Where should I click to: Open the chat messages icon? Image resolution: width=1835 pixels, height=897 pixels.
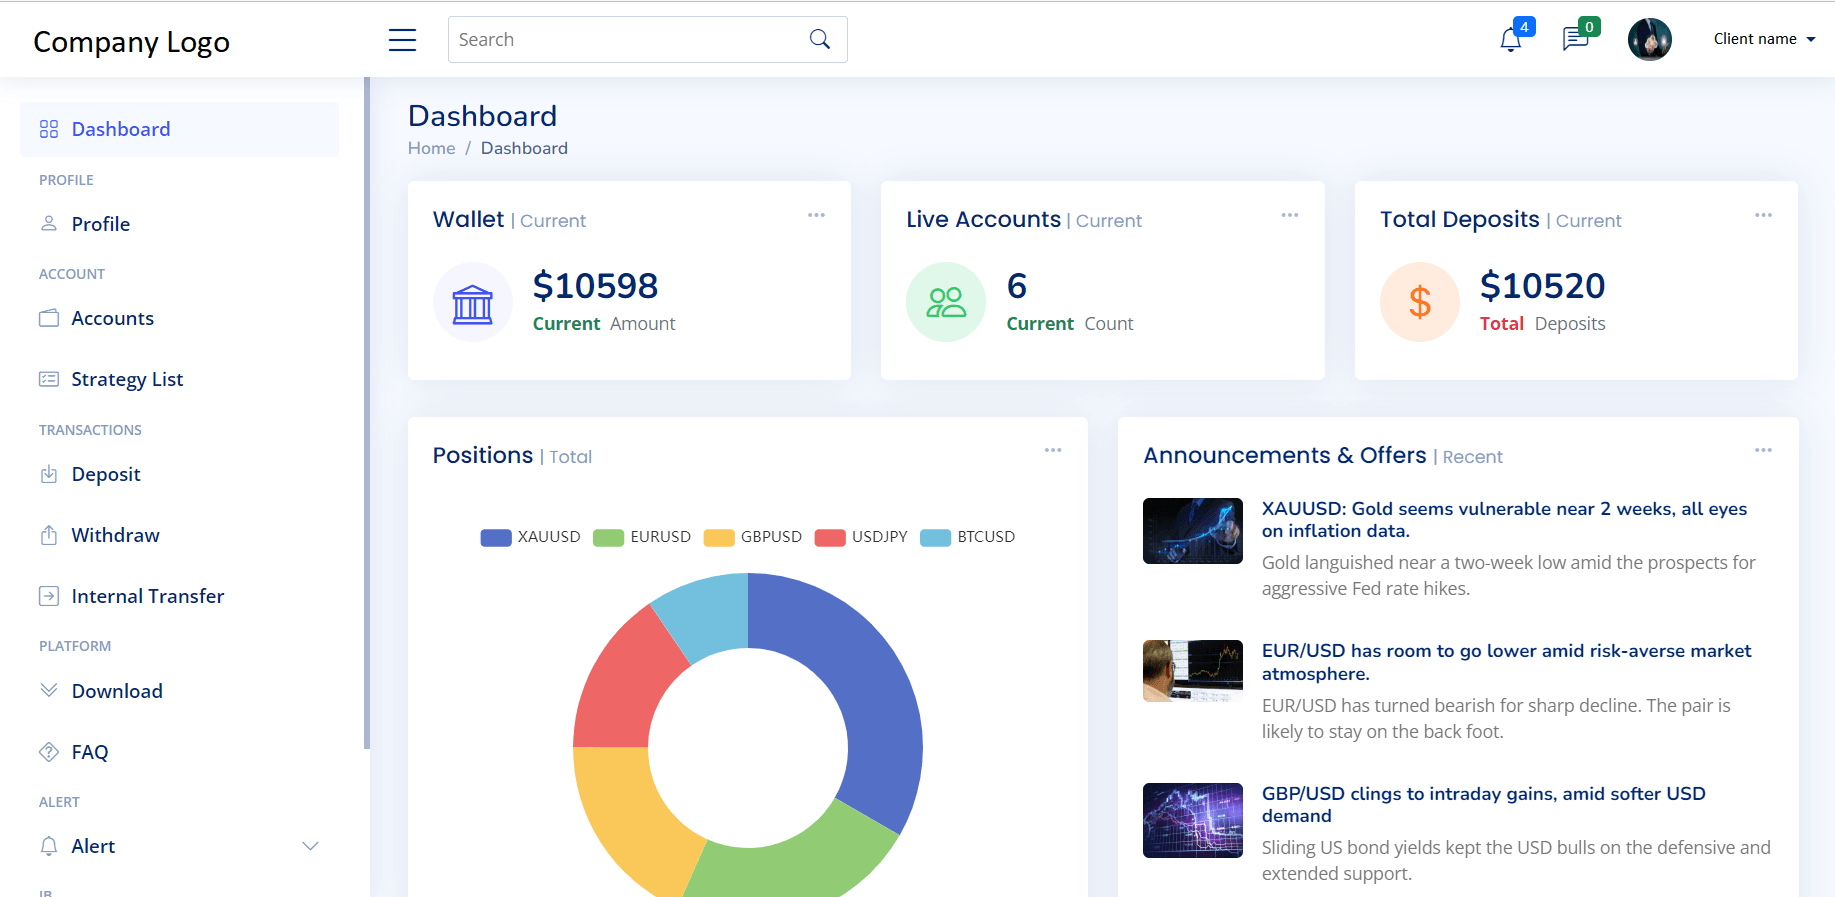[1575, 40]
